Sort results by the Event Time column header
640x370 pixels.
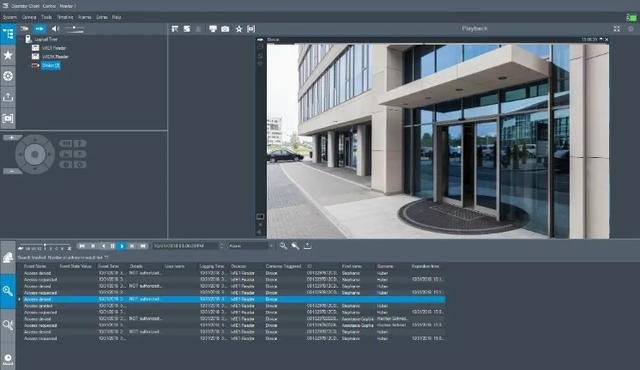click(x=108, y=266)
